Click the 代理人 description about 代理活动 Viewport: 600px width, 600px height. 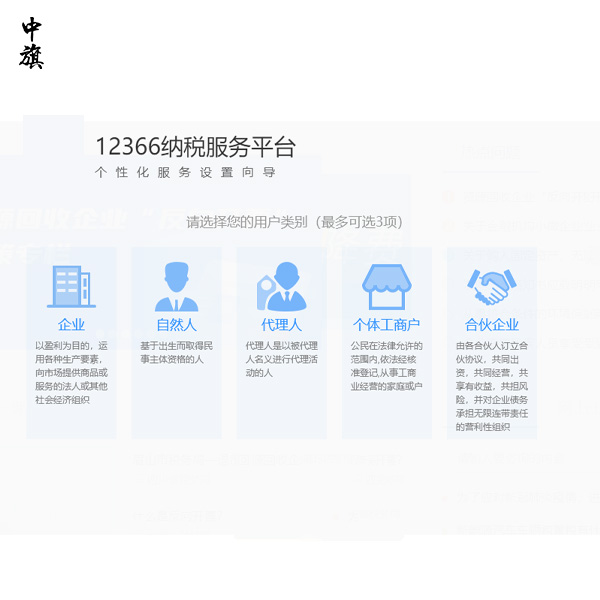[x=281, y=359]
